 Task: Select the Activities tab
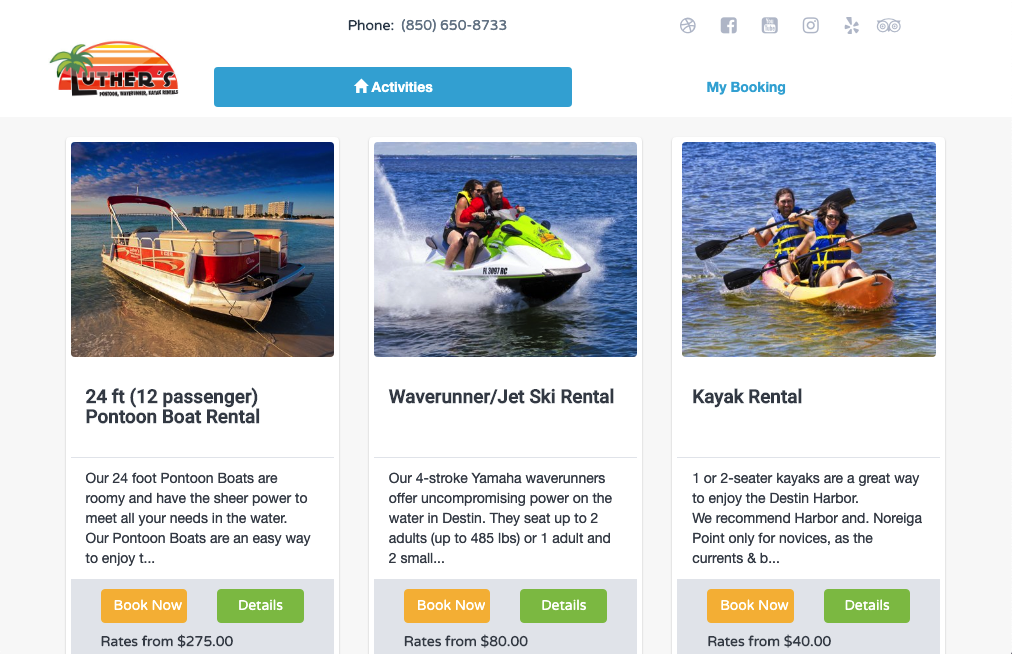tap(393, 87)
